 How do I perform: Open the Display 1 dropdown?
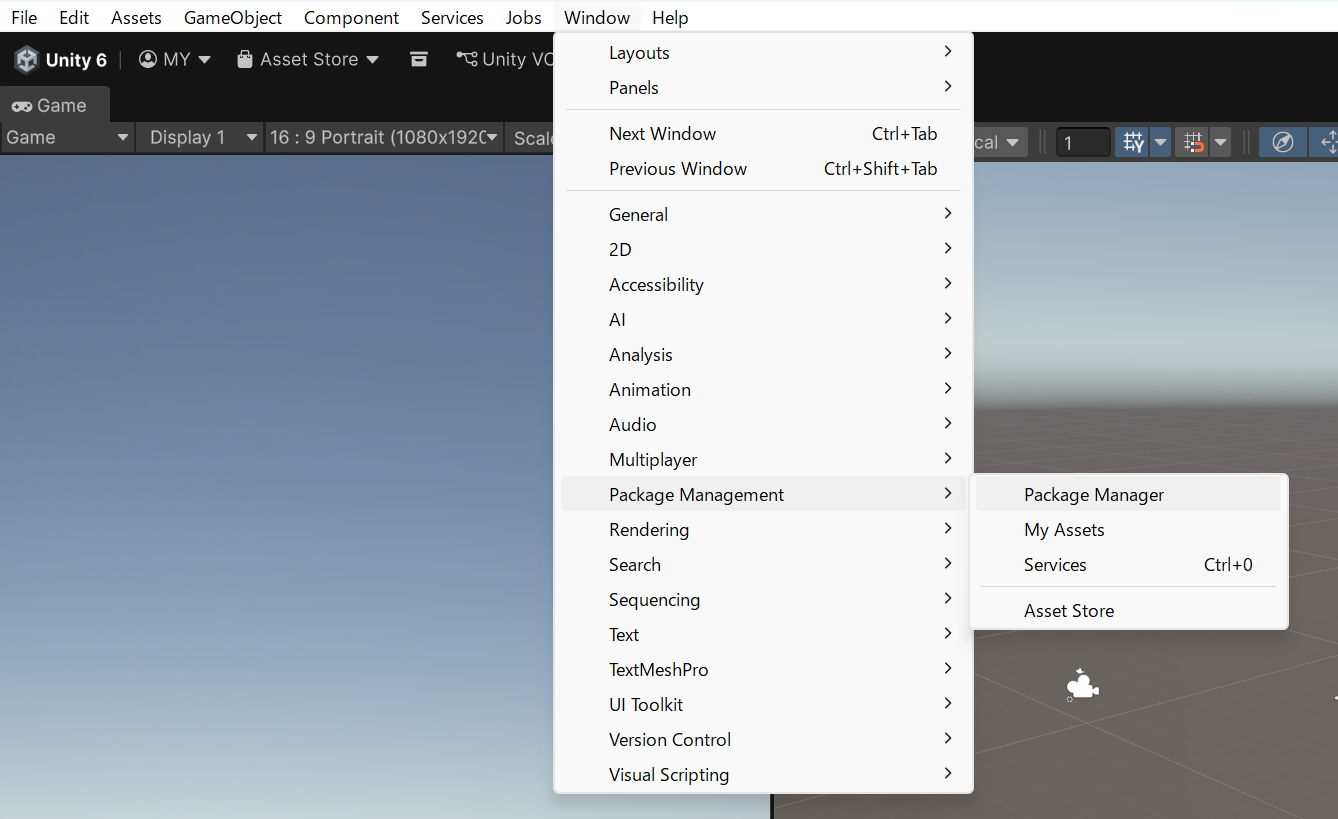tap(197, 138)
